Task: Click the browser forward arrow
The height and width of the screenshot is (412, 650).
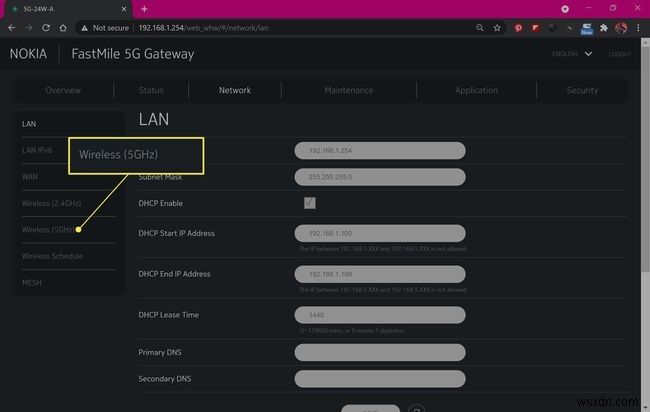Action: click(x=29, y=28)
